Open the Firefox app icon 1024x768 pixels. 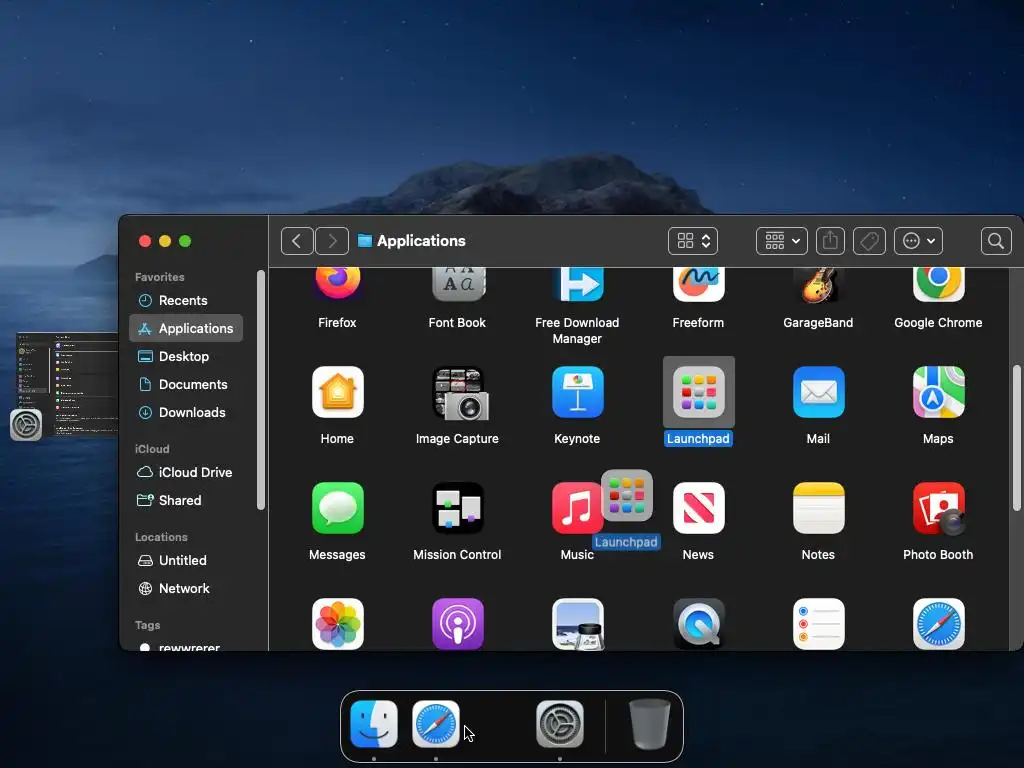click(x=338, y=283)
